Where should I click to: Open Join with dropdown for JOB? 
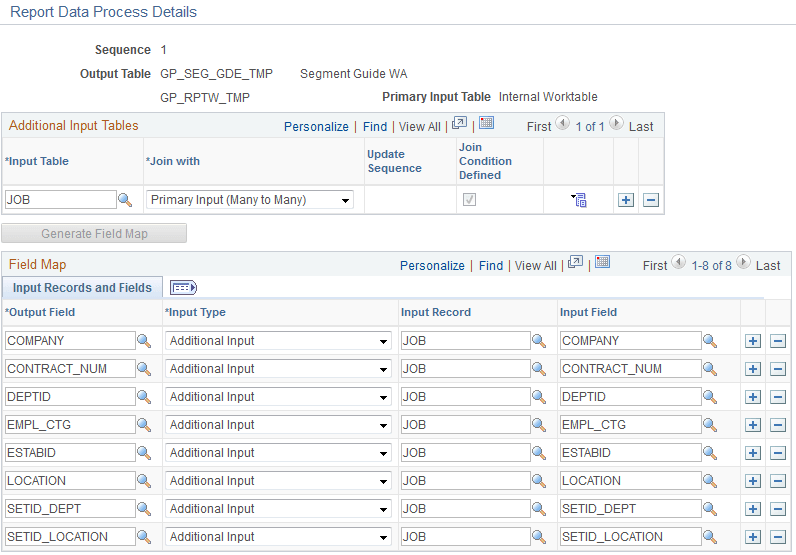(250, 200)
